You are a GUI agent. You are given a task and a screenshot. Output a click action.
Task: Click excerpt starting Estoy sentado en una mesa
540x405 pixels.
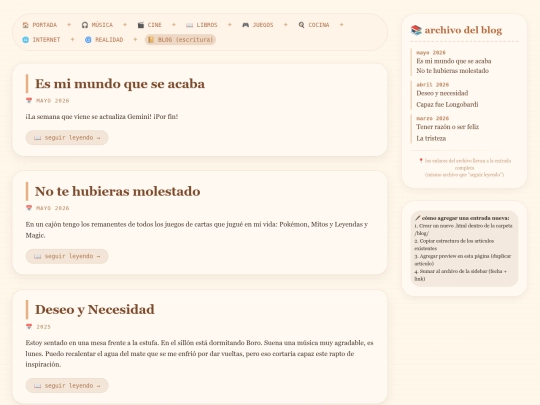pos(199,354)
